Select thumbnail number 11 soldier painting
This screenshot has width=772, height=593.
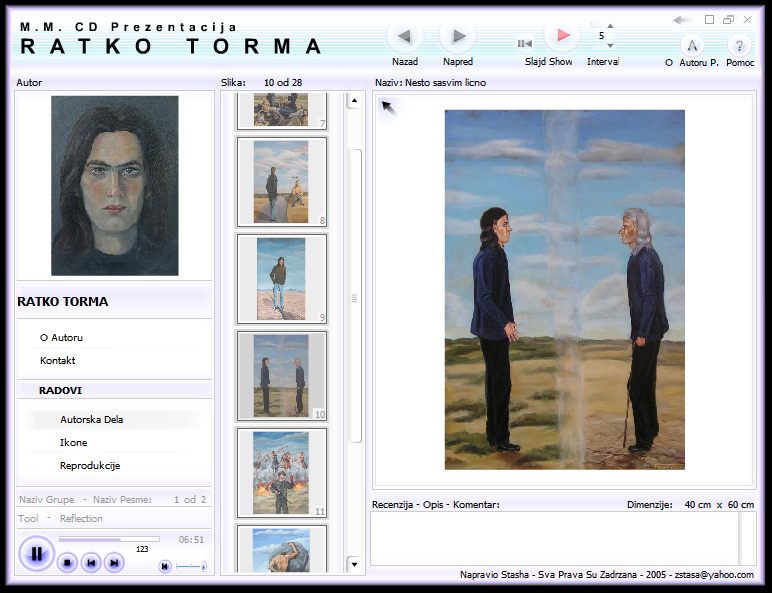[282, 473]
